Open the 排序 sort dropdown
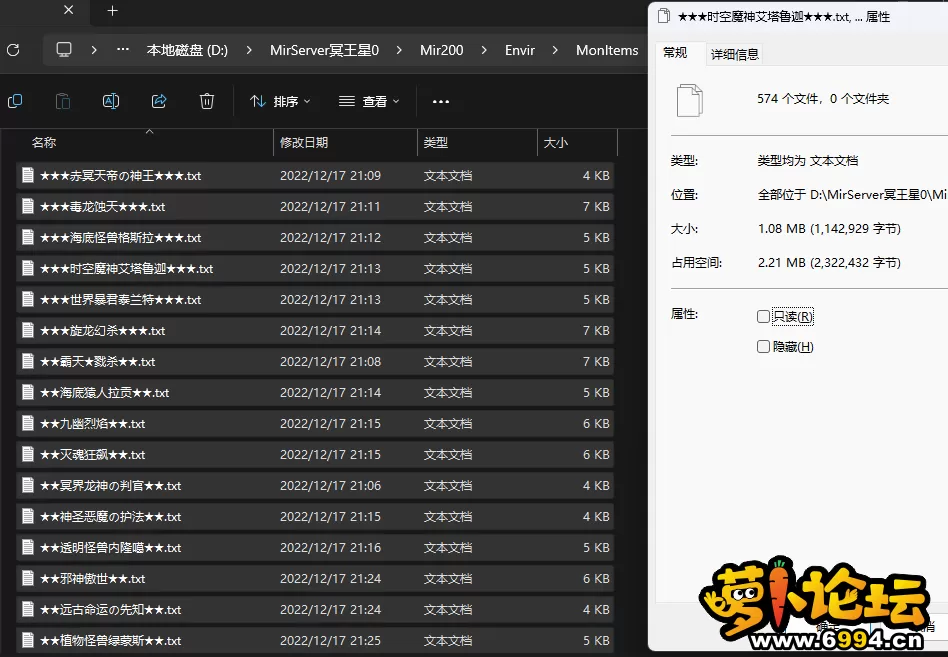The height and width of the screenshot is (657, 948). point(280,102)
